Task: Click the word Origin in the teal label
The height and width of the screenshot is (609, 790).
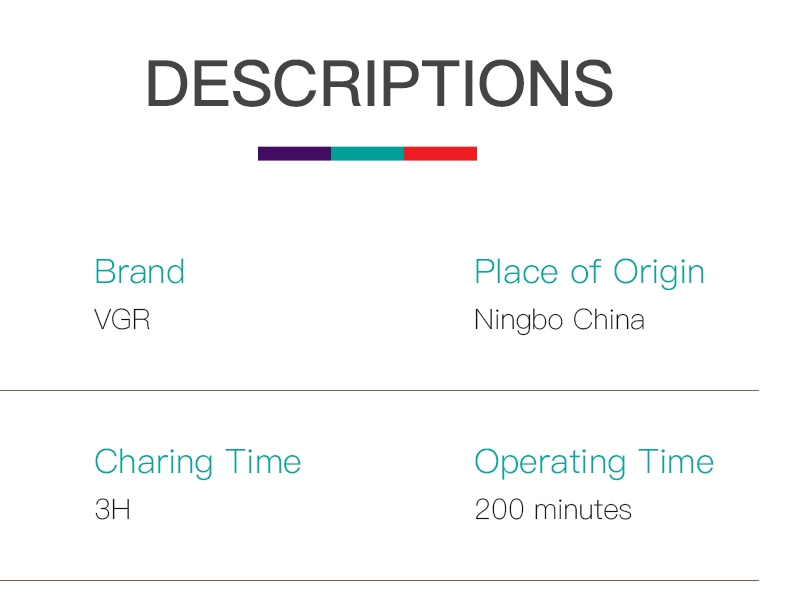Action: pyautogui.click(x=658, y=273)
